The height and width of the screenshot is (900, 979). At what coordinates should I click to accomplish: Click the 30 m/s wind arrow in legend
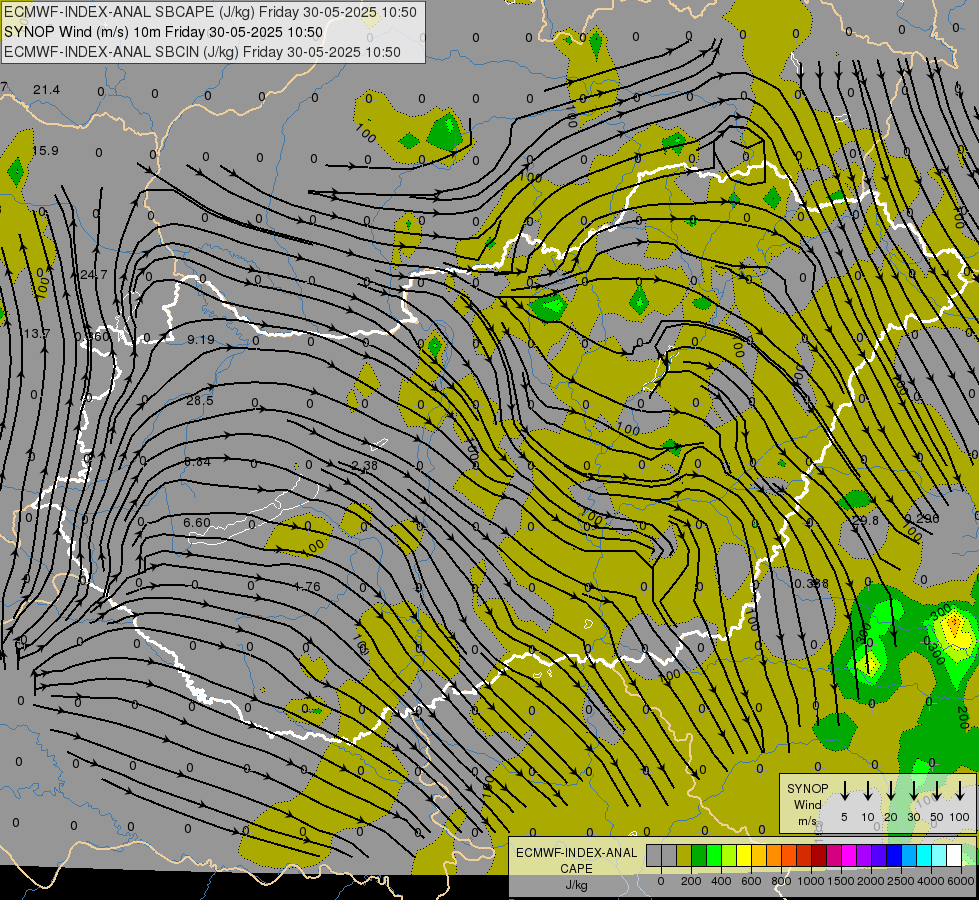(913, 790)
